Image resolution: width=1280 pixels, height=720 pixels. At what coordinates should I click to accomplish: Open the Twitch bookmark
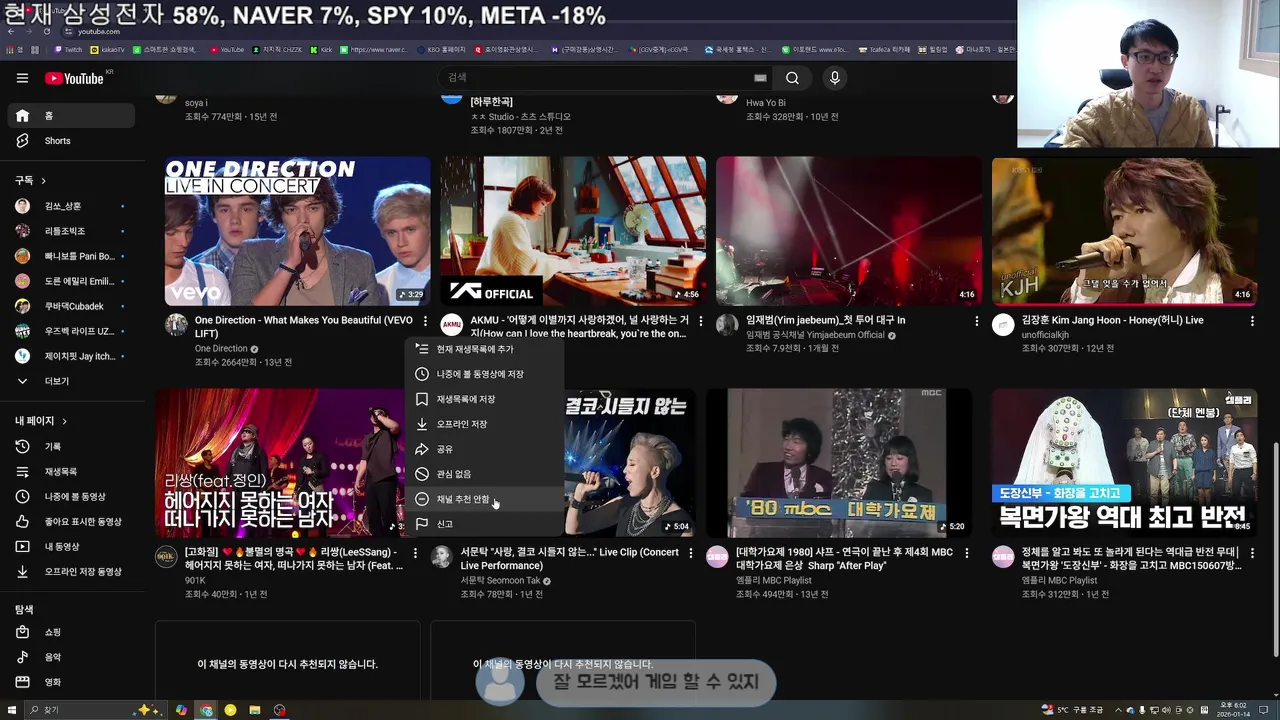pos(69,49)
